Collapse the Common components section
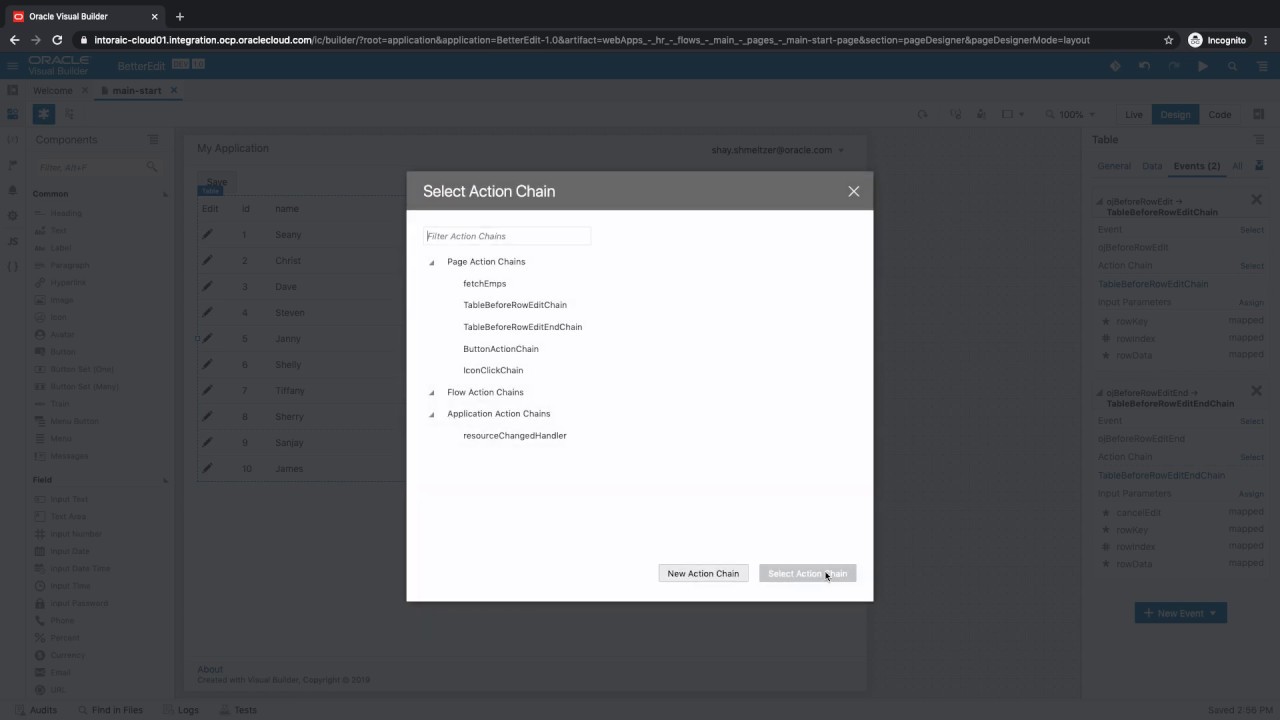The image size is (1280, 720). tap(165, 194)
